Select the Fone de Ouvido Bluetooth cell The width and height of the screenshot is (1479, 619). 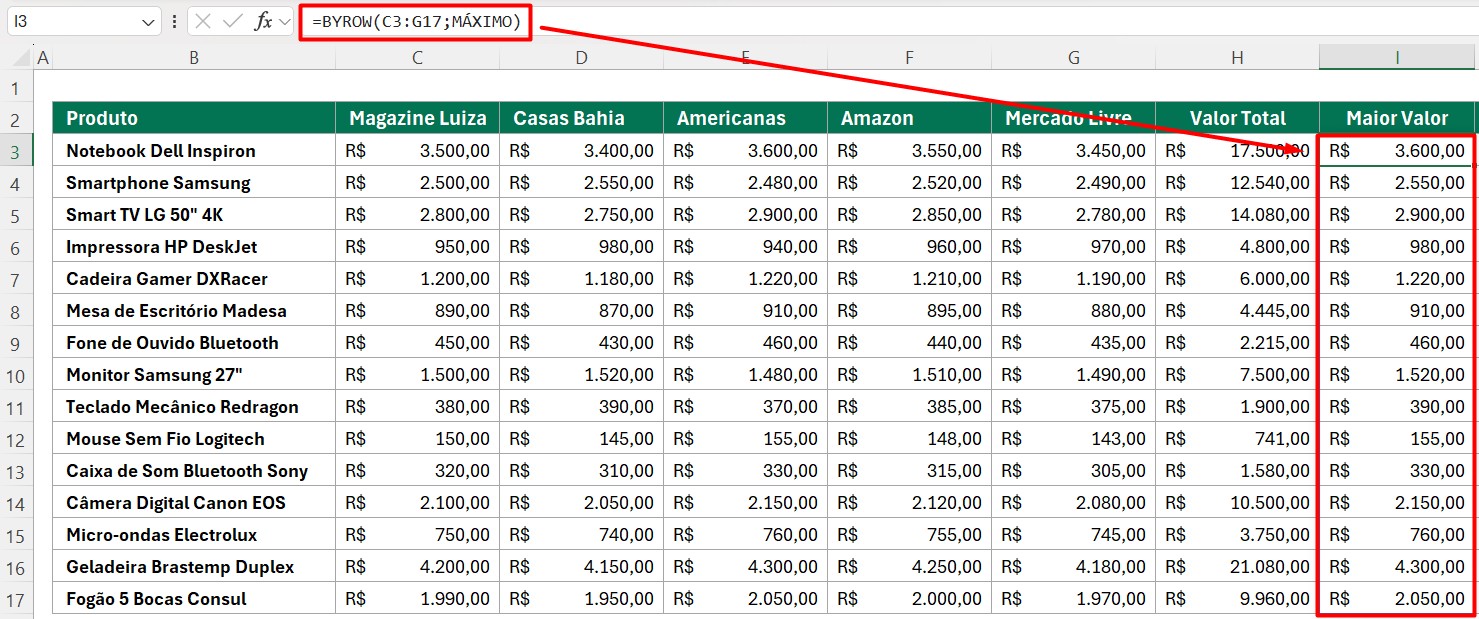(x=194, y=343)
